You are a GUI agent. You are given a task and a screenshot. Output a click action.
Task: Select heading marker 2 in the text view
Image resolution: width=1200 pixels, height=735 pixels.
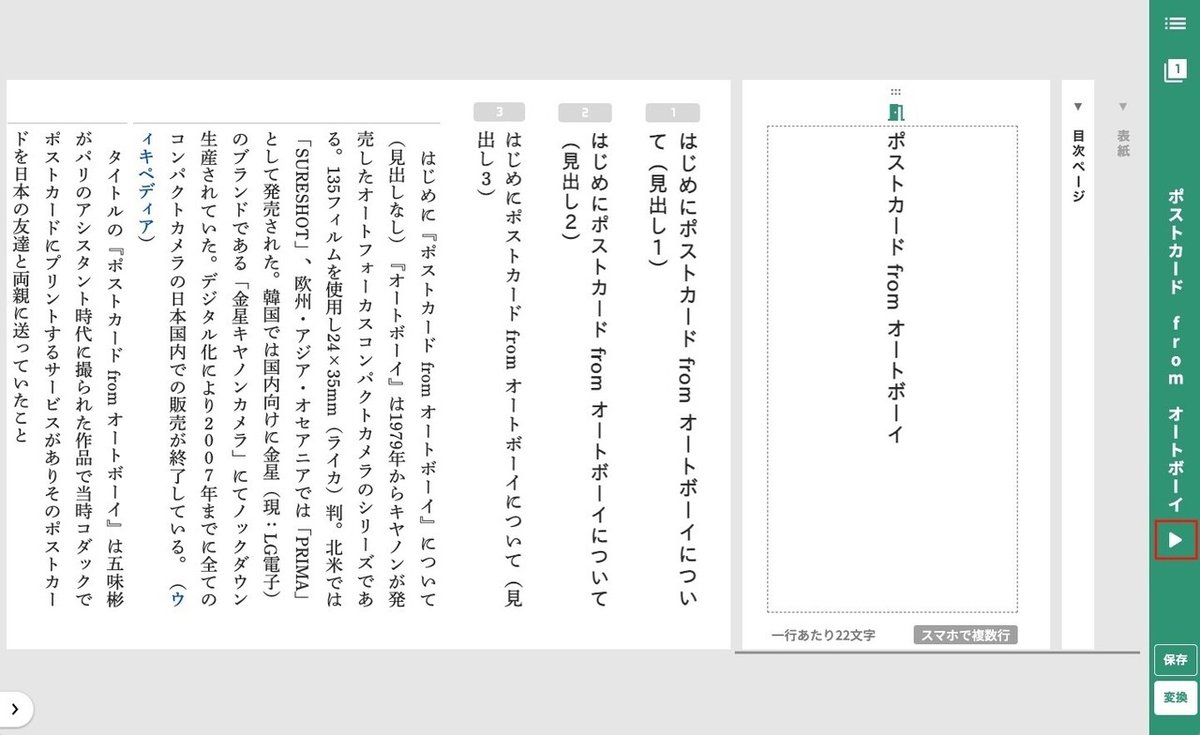click(585, 111)
